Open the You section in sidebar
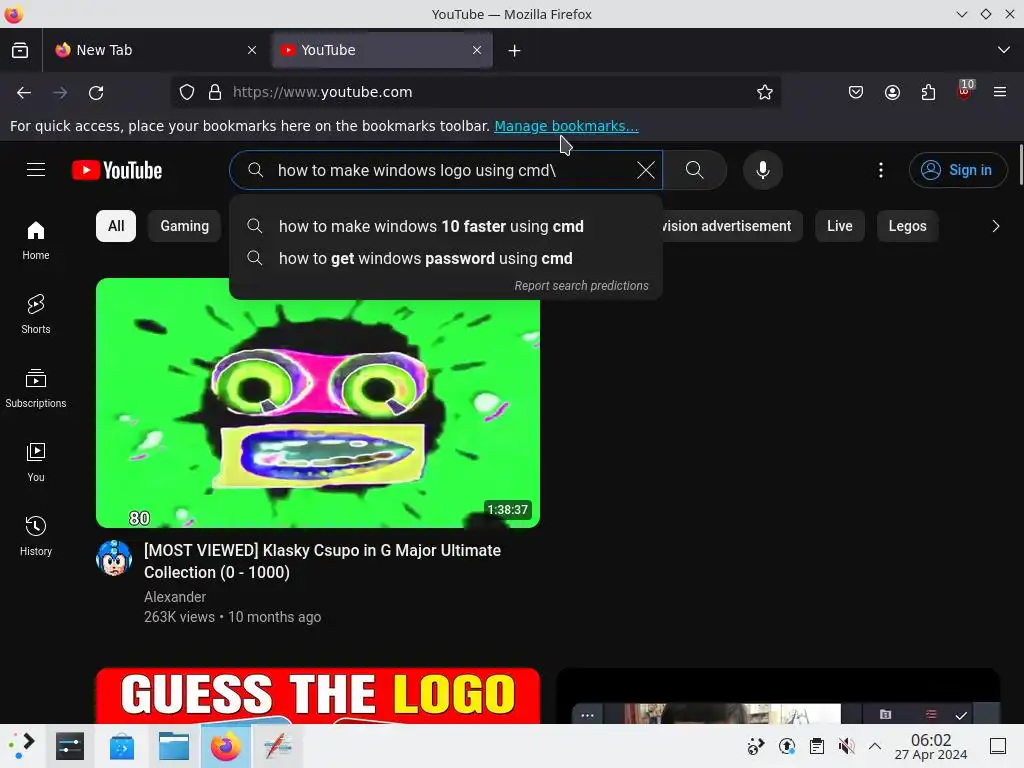 click(36, 462)
